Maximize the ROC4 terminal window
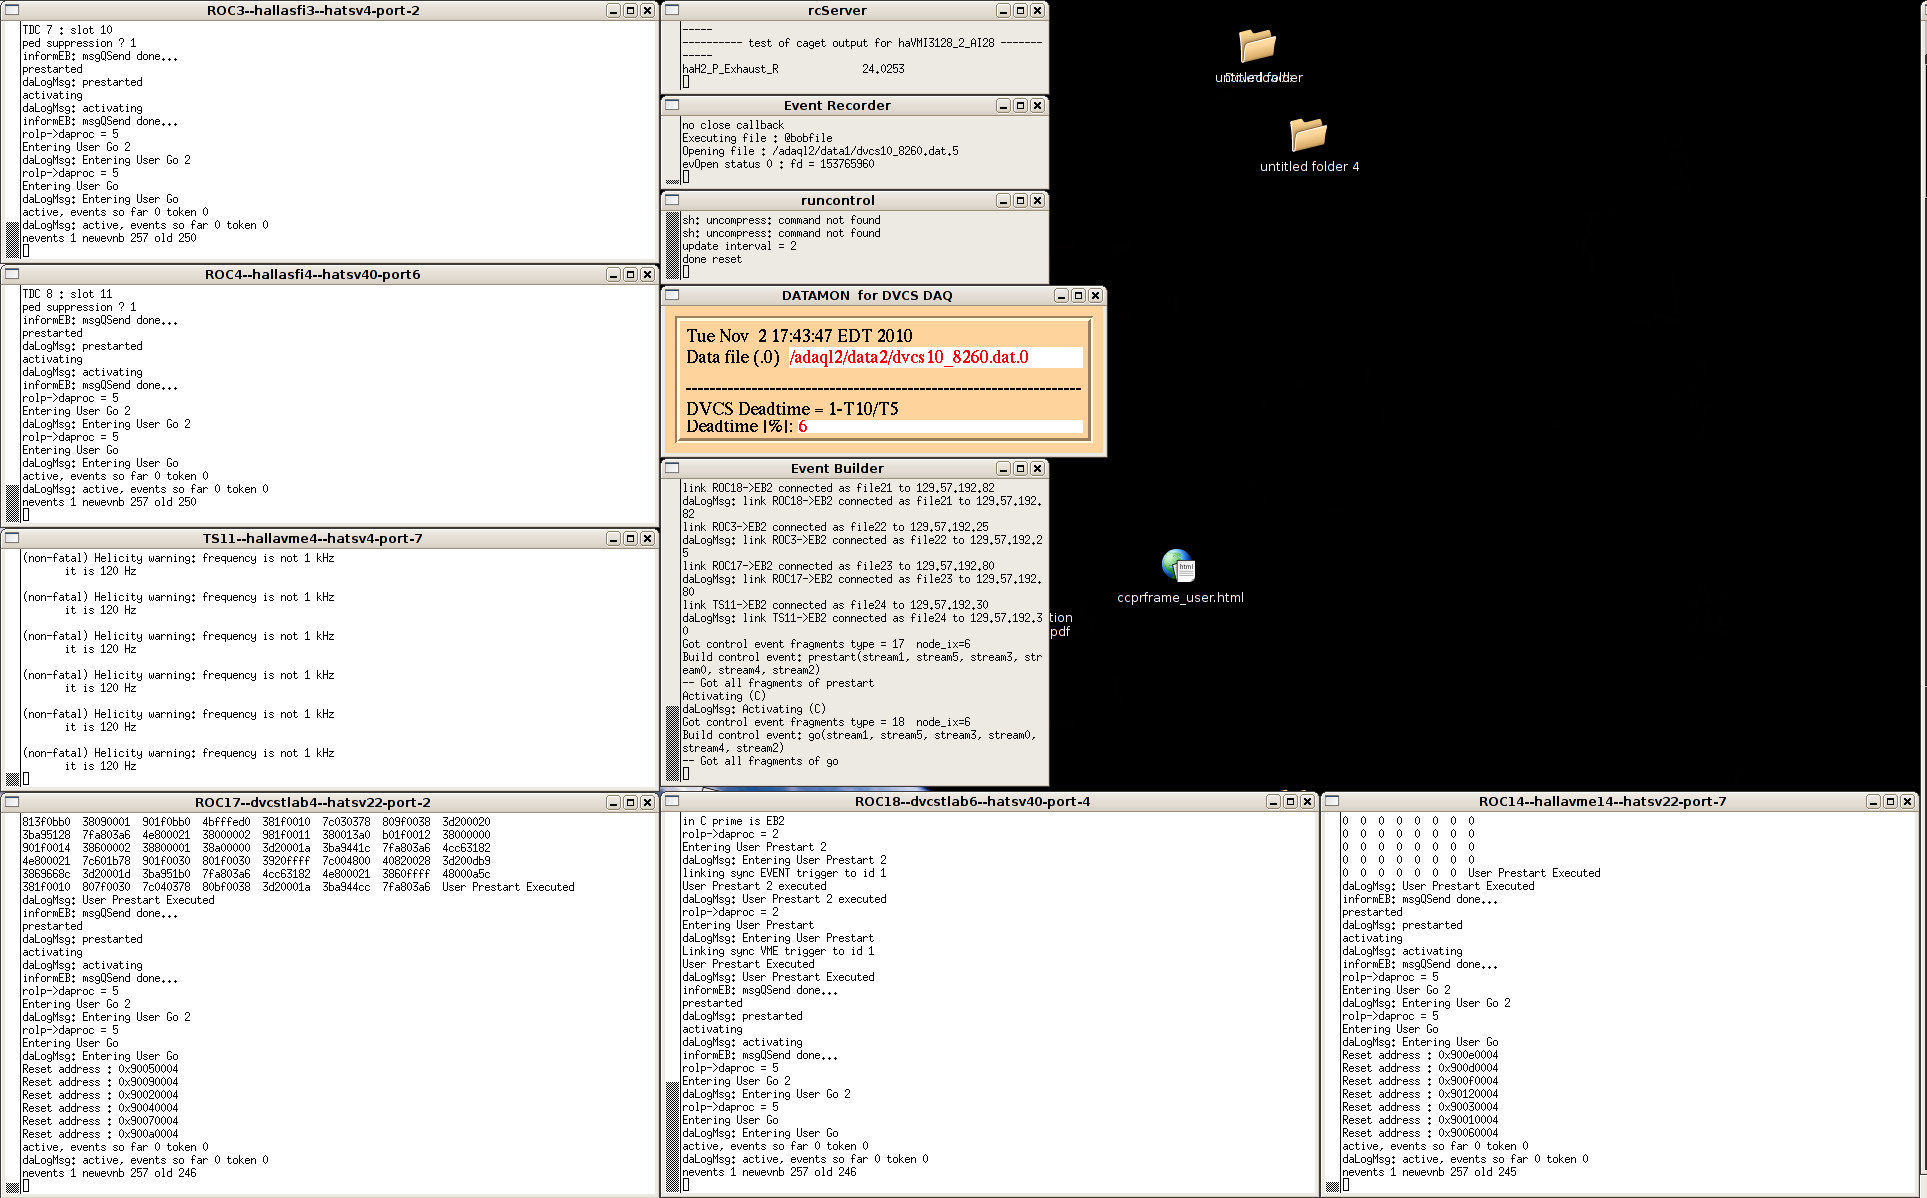This screenshot has width=1927, height=1198. pyautogui.click(x=630, y=274)
